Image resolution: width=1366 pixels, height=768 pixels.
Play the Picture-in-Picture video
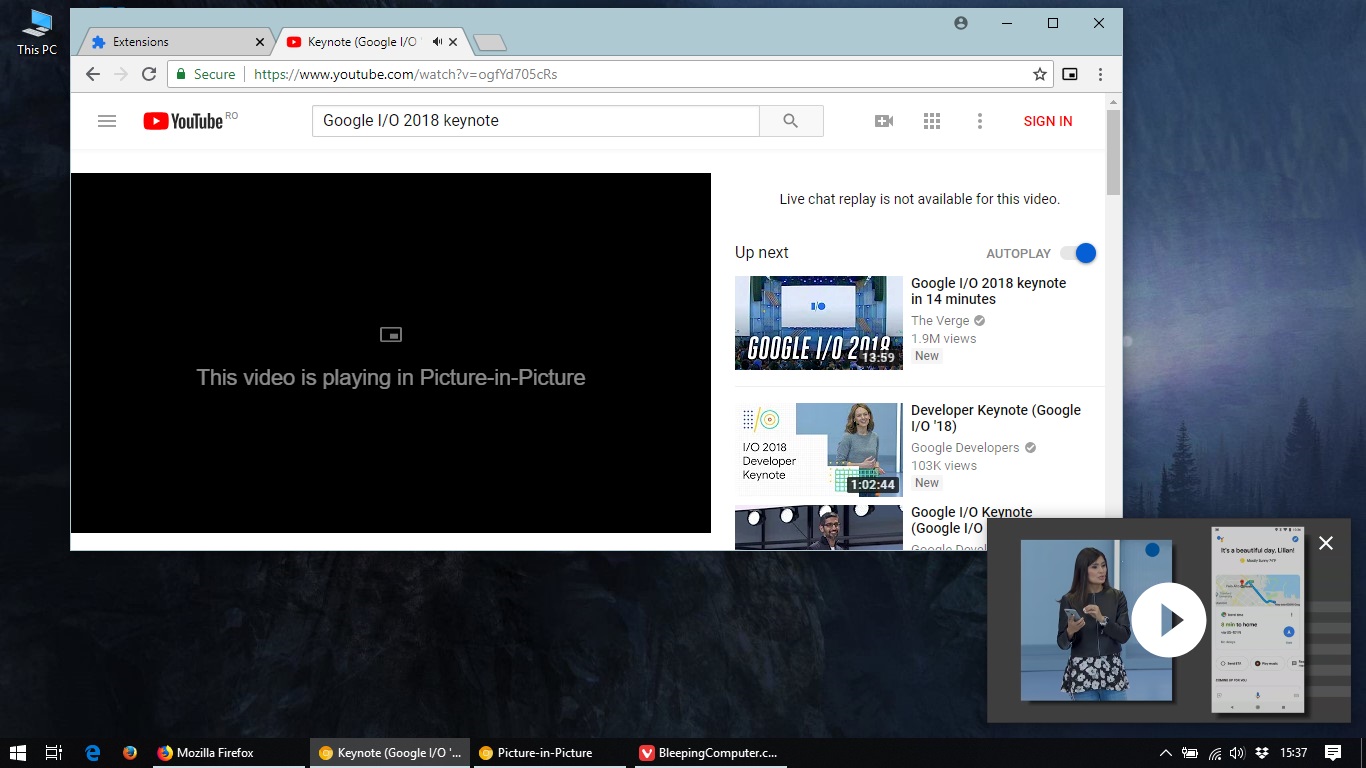[x=1169, y=620]
